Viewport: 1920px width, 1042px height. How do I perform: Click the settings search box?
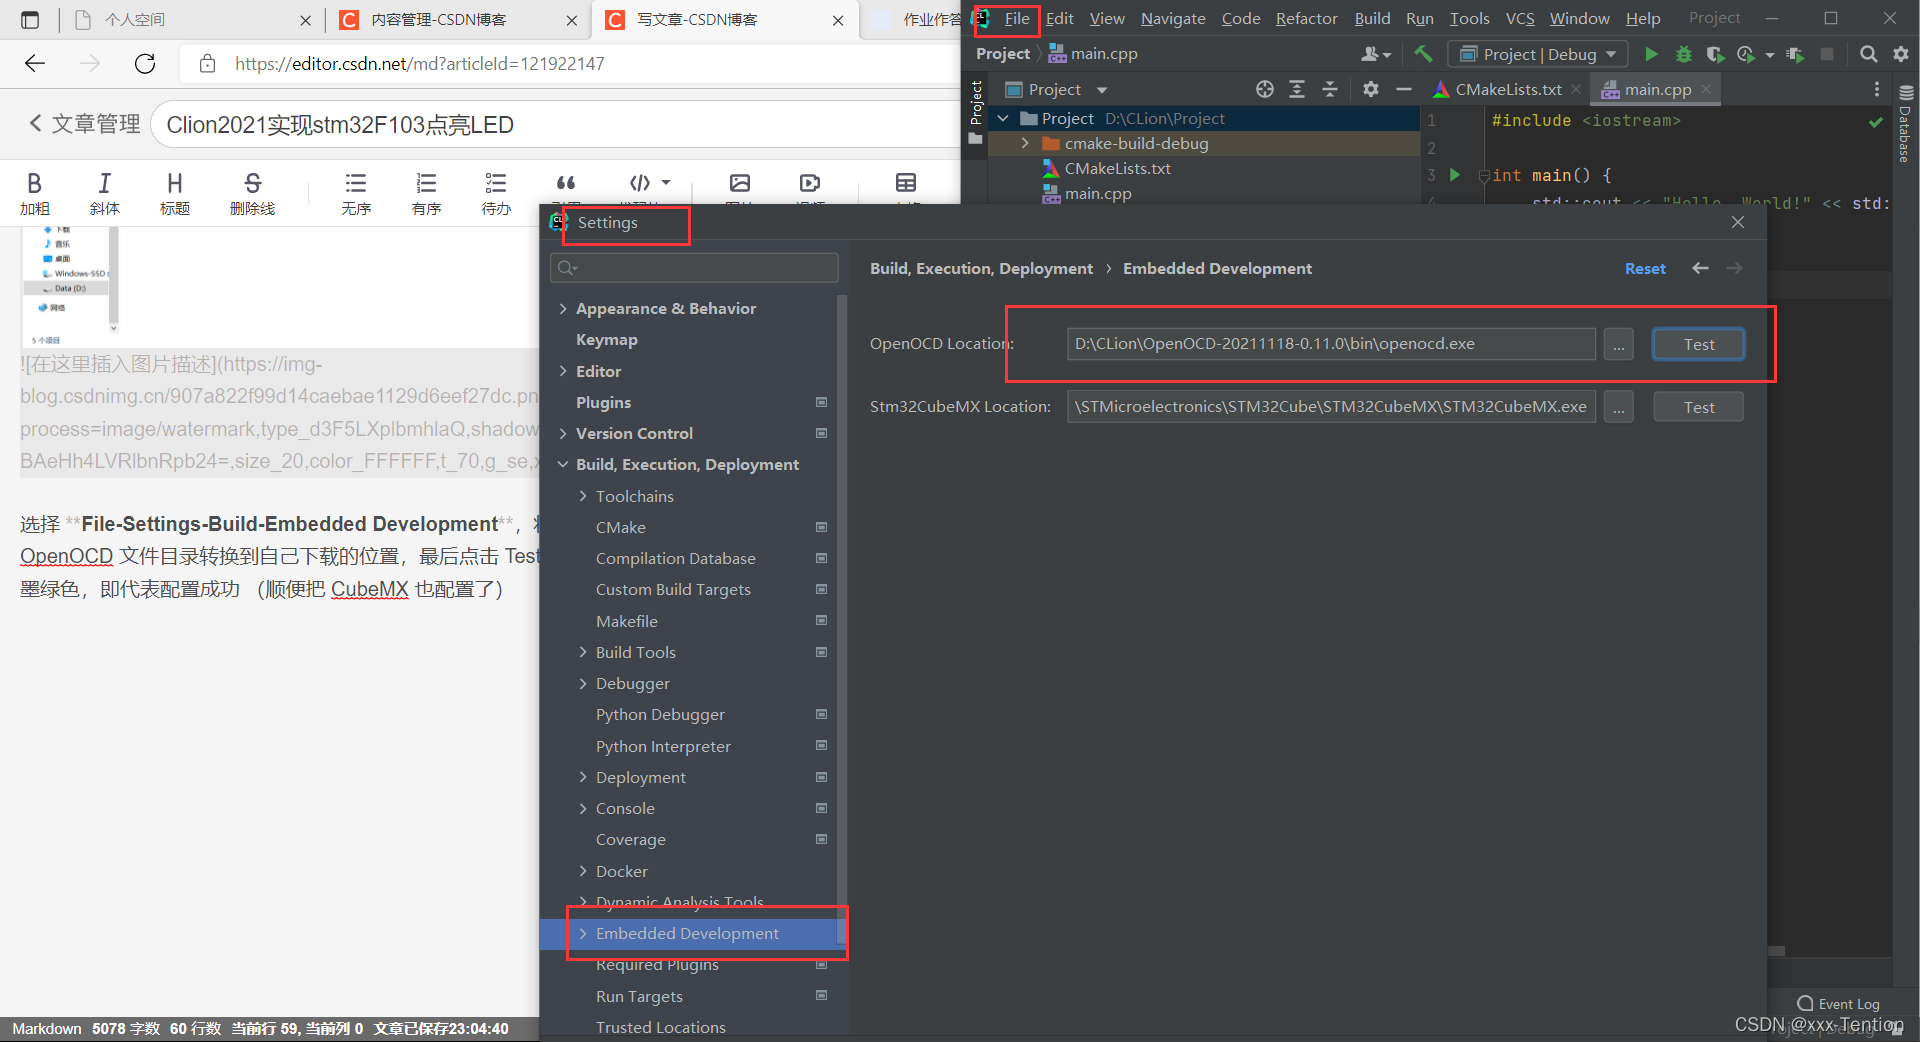[694, 267]
